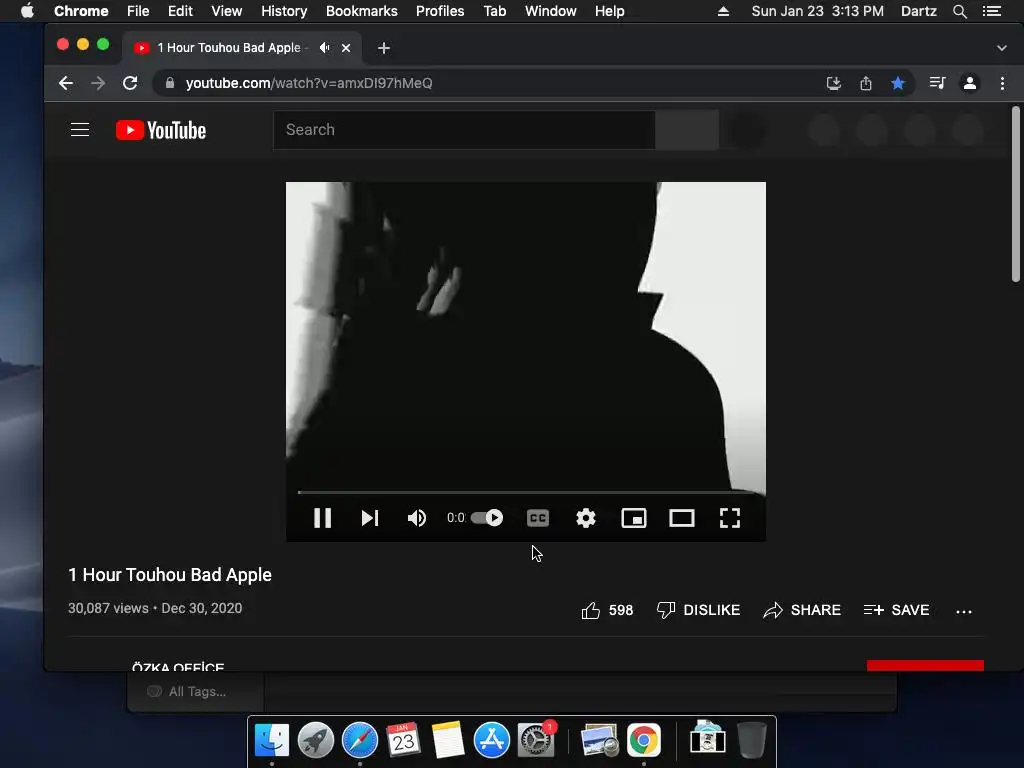1024x768 pixels.
Task: Enter full screen mode
Action: [729, 518]
